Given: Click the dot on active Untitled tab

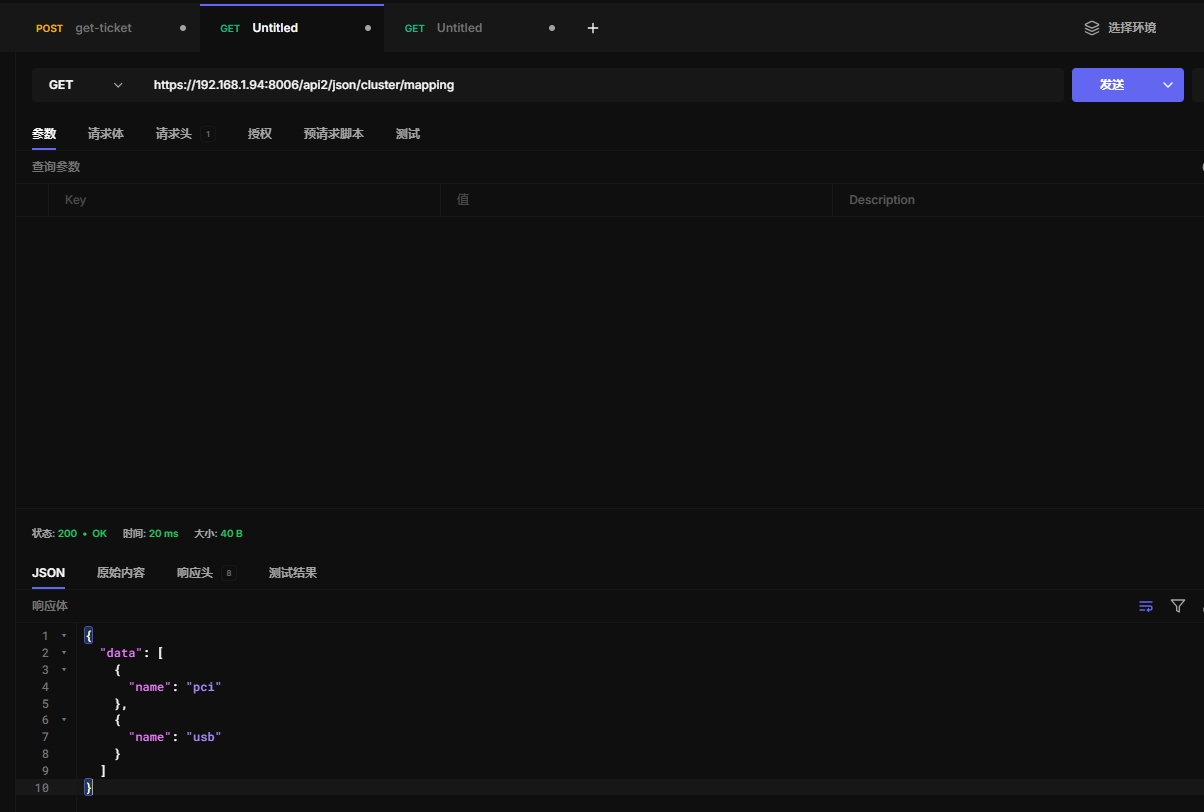Looking at the screenshot, I should pos(368,28).
